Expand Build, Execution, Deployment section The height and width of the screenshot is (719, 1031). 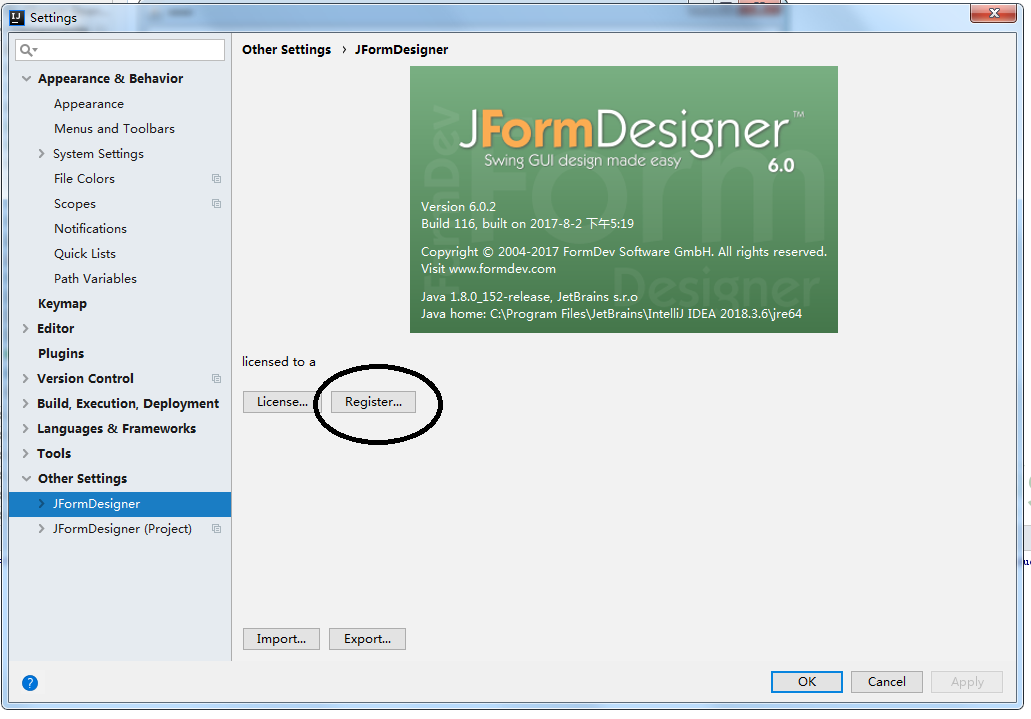[26, 403]
